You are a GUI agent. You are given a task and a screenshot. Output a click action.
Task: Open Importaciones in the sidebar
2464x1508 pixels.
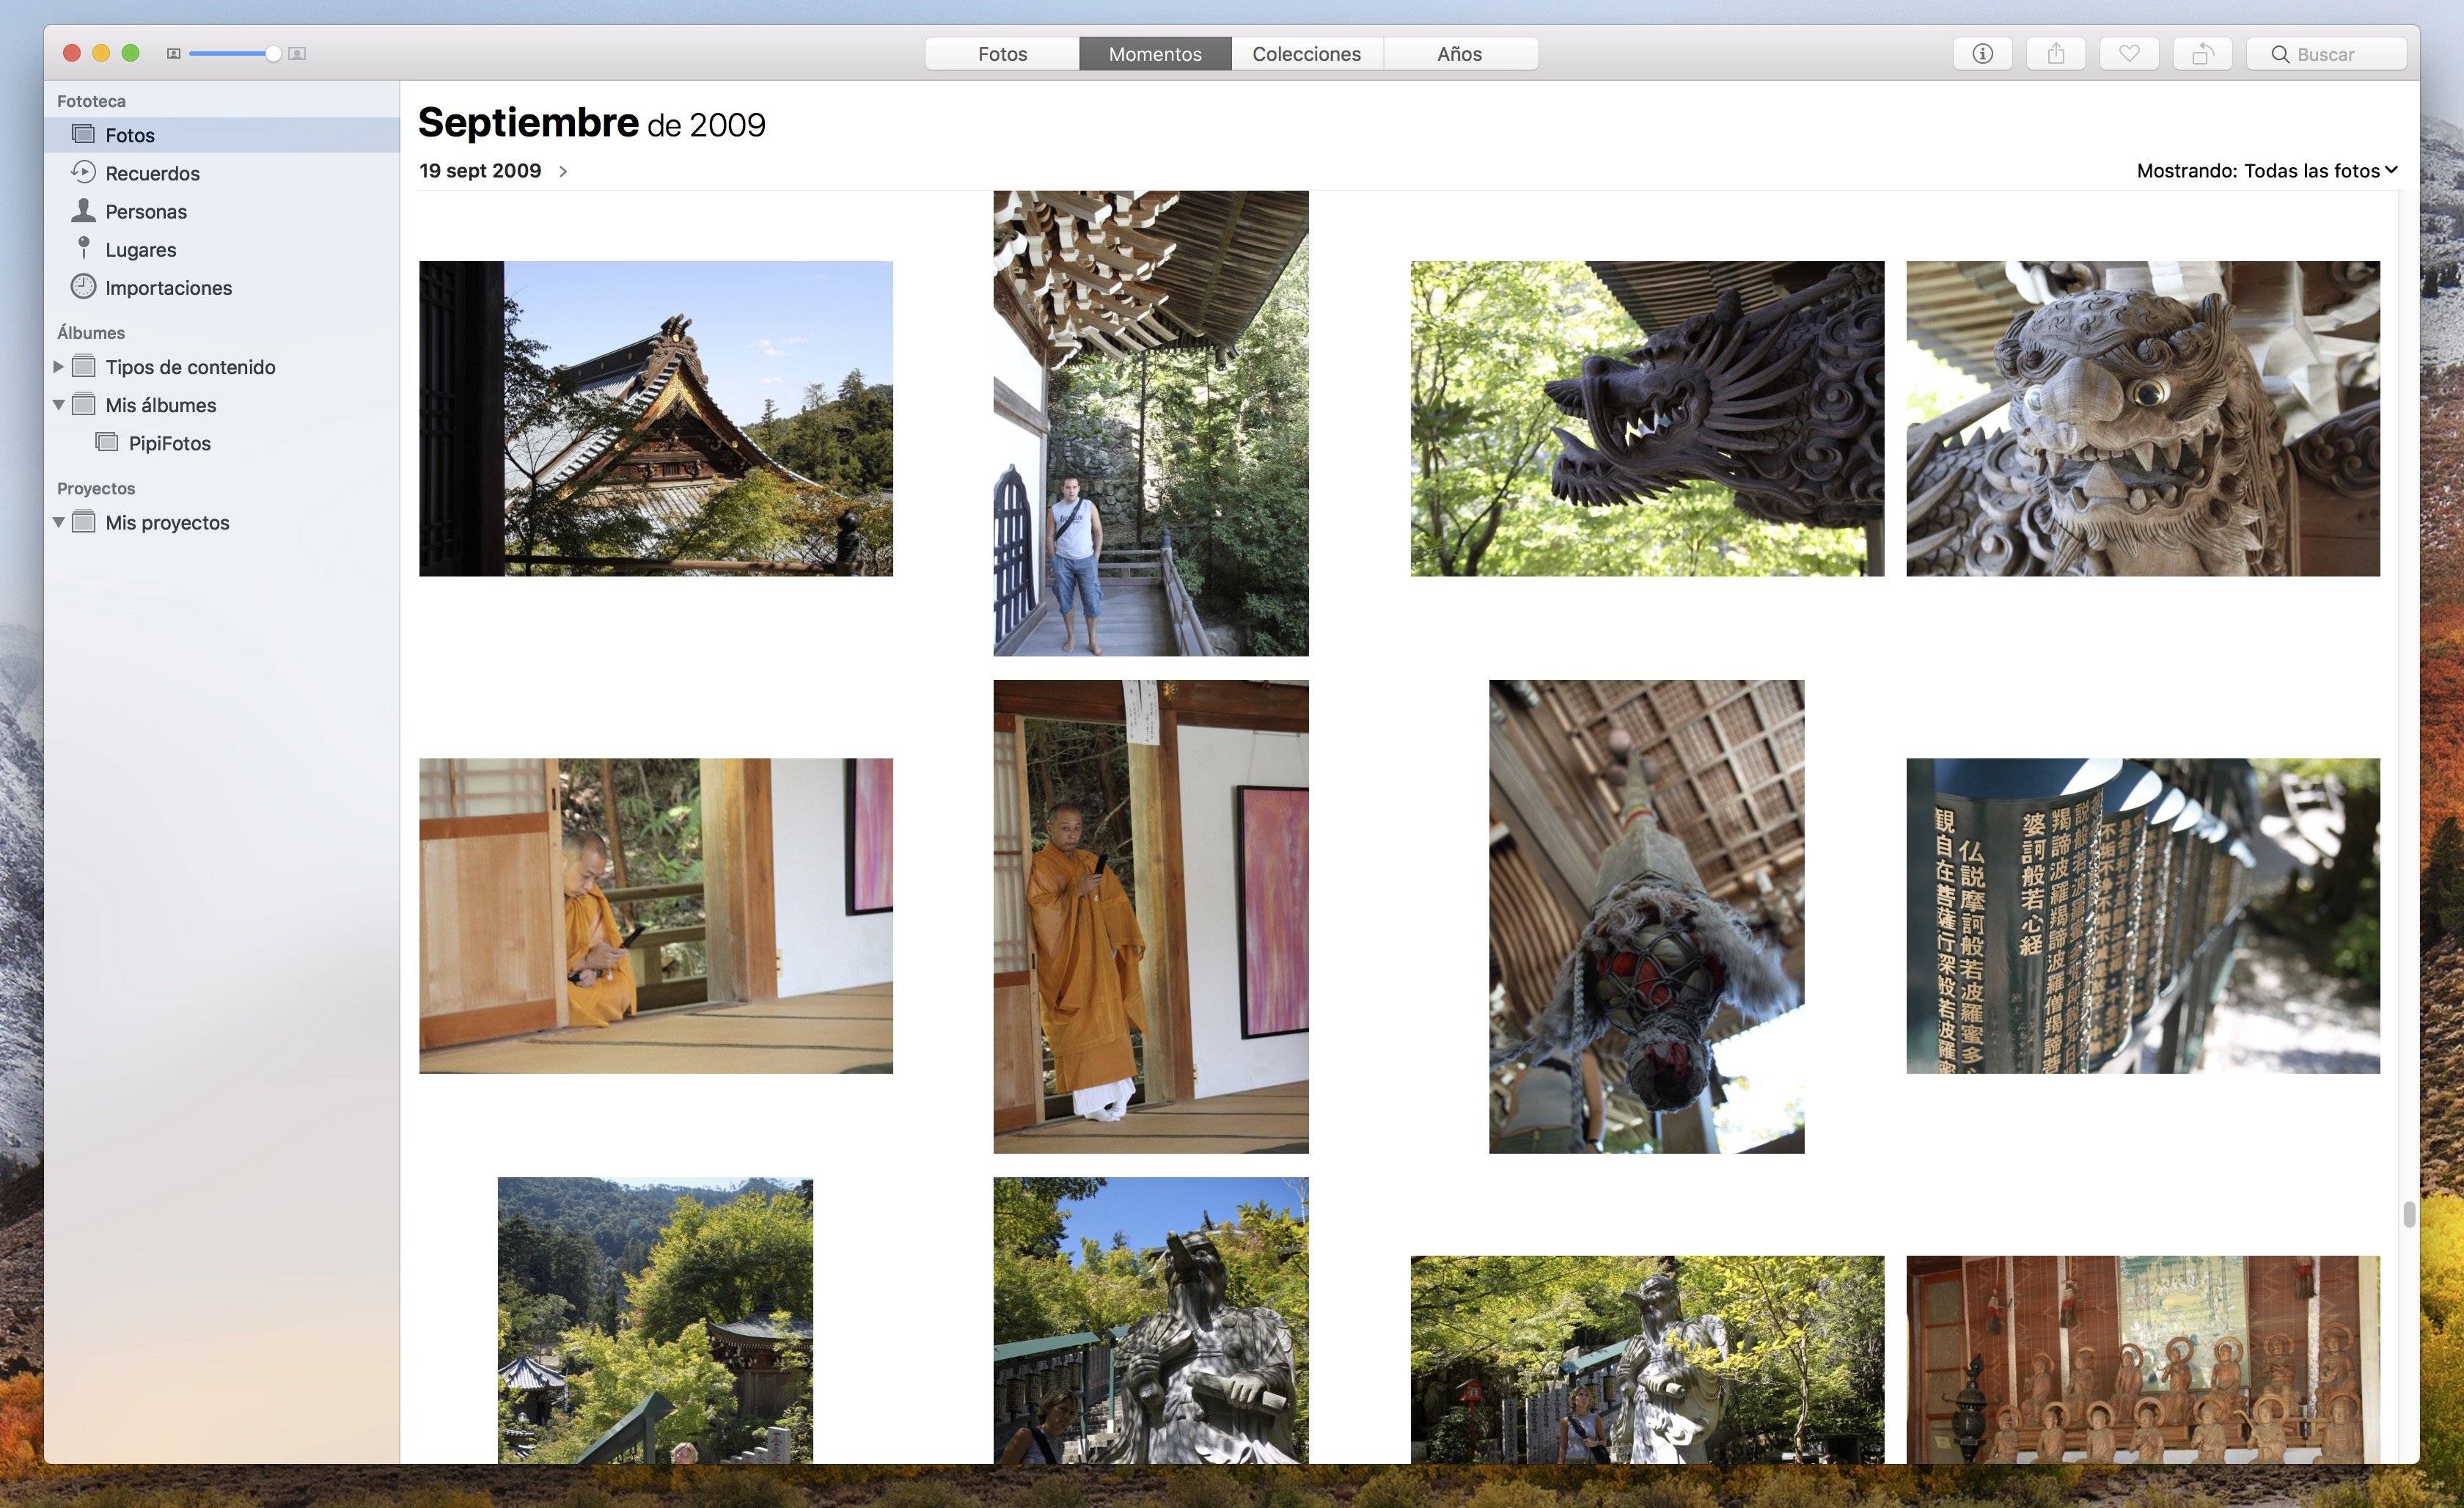pyautogui.click(x=168, y=288)
